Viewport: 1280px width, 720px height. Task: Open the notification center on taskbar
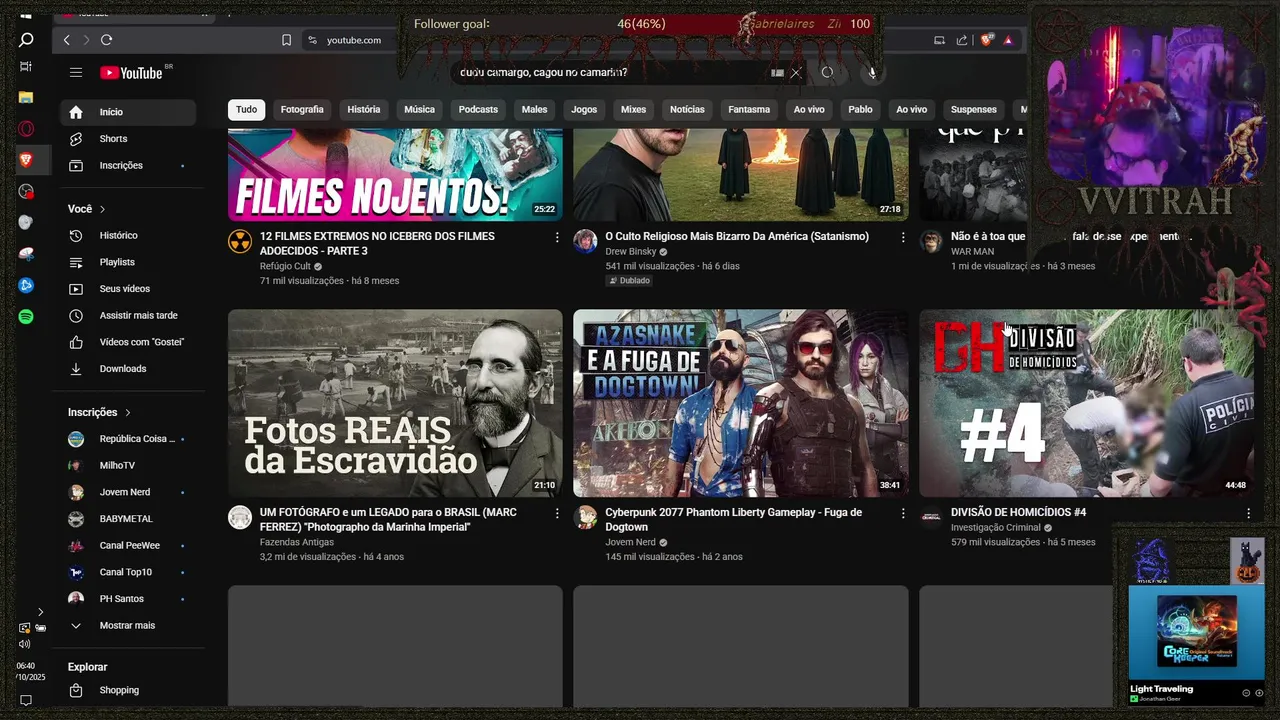coord(26,700)
